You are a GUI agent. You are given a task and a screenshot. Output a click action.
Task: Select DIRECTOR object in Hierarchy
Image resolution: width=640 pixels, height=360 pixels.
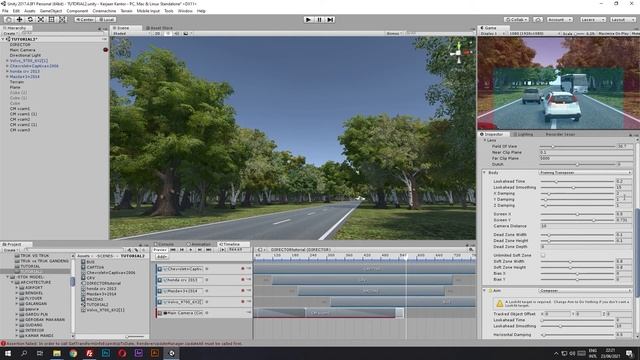pyautogui.click(x=20, y=44)
